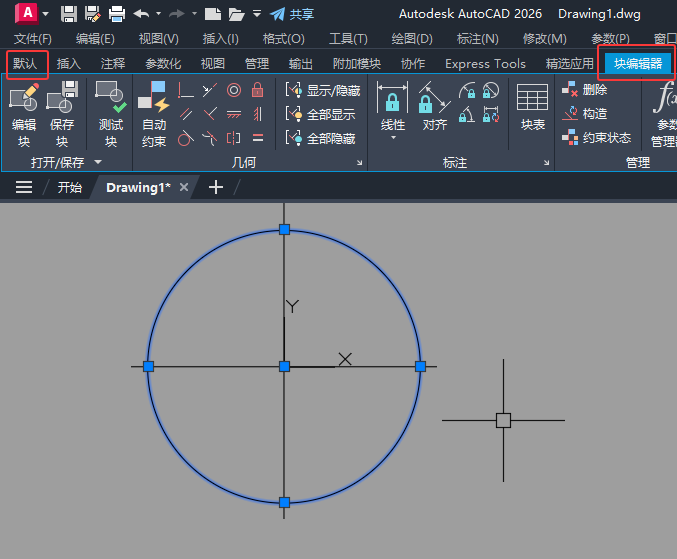Switch to the 默认 ribbon tab
The width and height of the screenshot is (677, 559).
(25, 64)
